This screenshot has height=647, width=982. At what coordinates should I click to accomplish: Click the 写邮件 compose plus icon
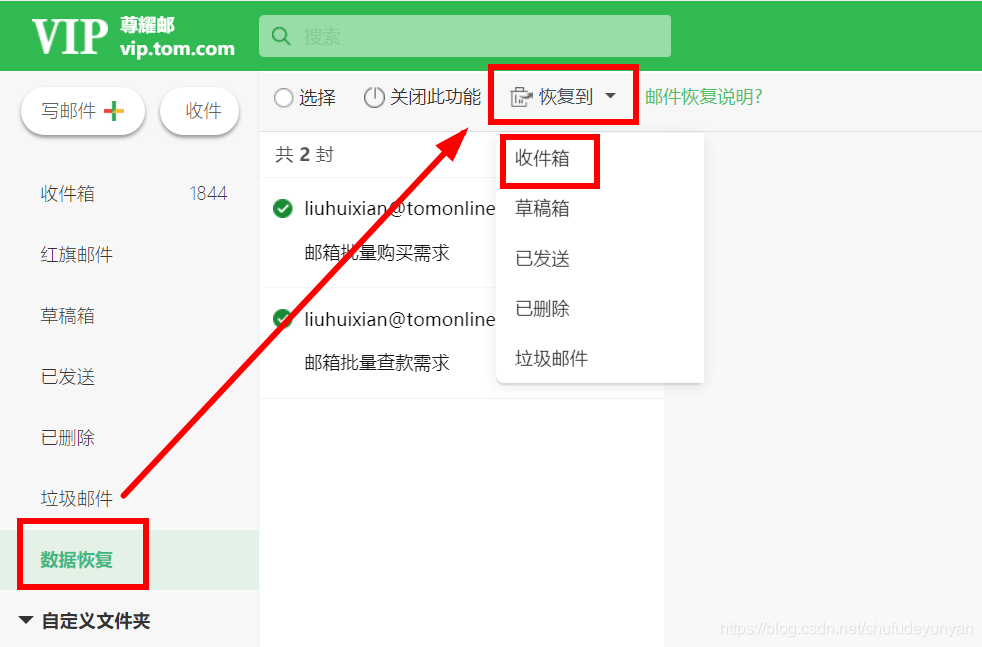point(116,111)
